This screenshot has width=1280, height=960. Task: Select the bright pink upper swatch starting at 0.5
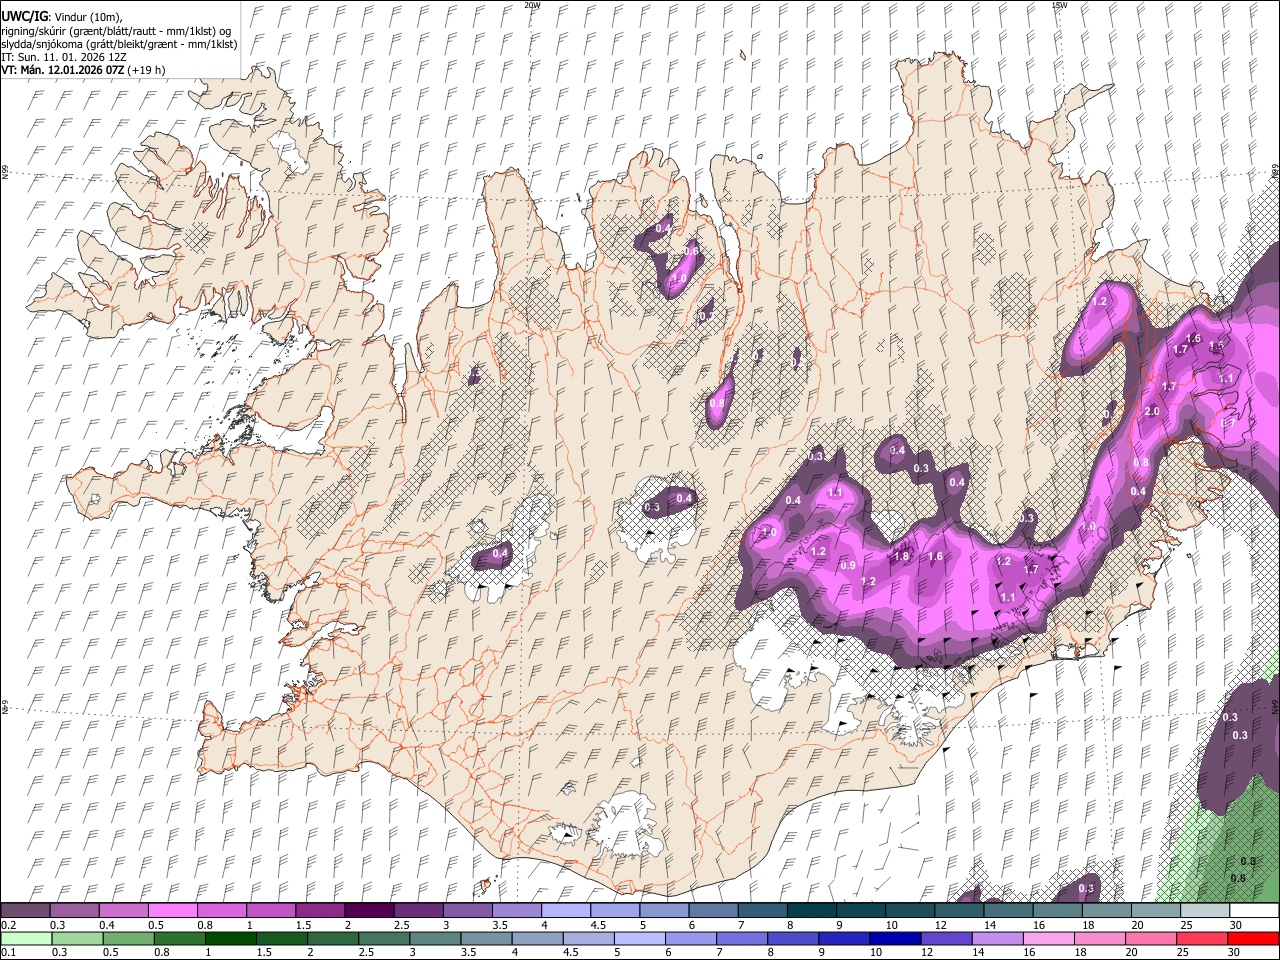[x=172, y=911]
